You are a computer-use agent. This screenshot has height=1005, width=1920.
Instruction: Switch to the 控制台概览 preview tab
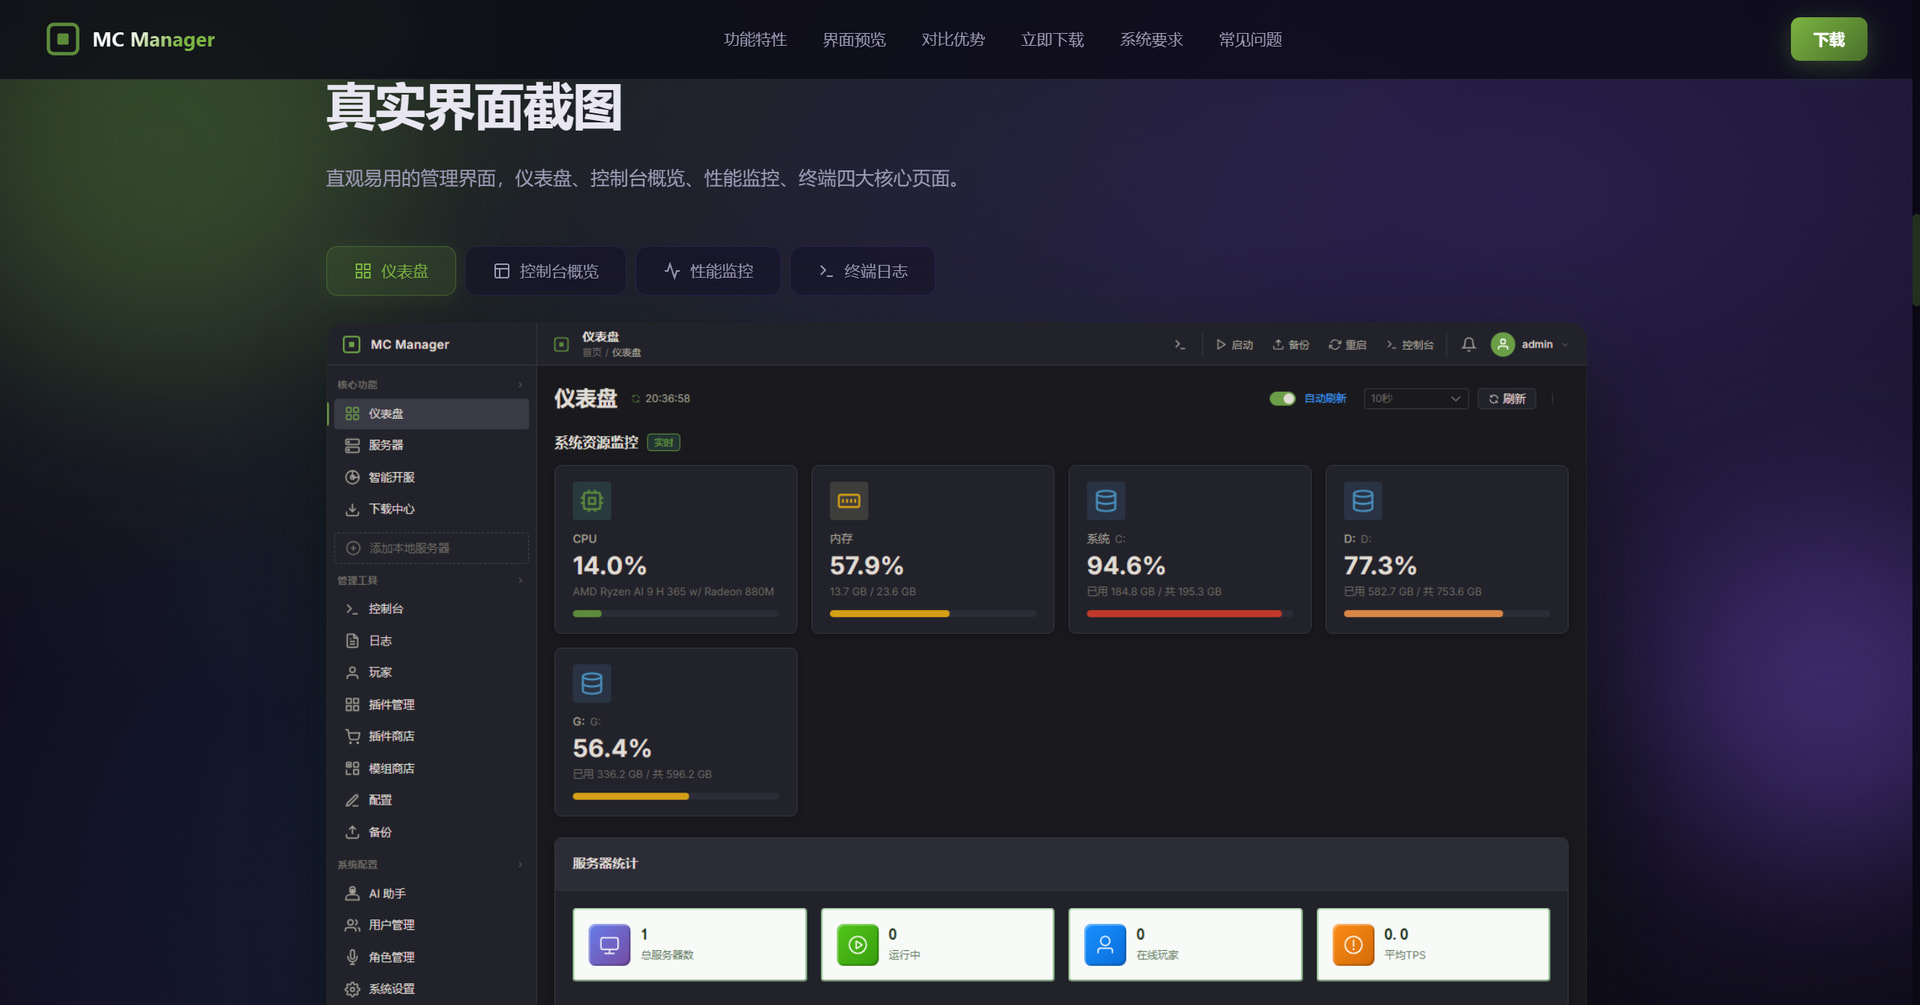point(546,271)
